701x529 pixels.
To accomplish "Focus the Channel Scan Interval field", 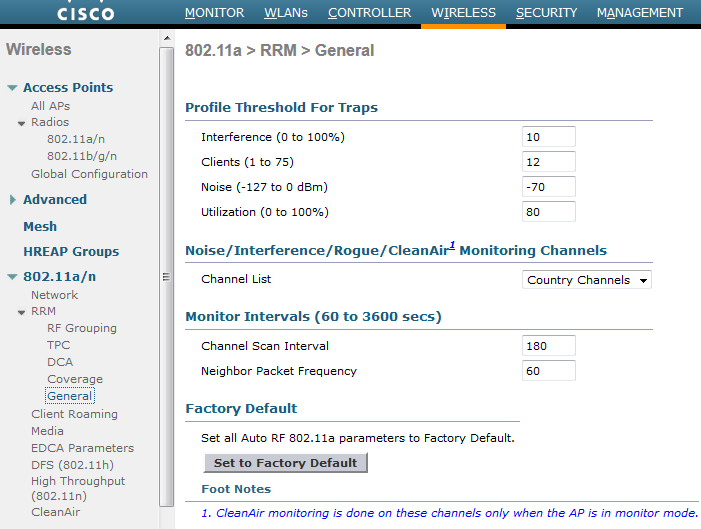I will pyautogui.click(x=548, y=346).
